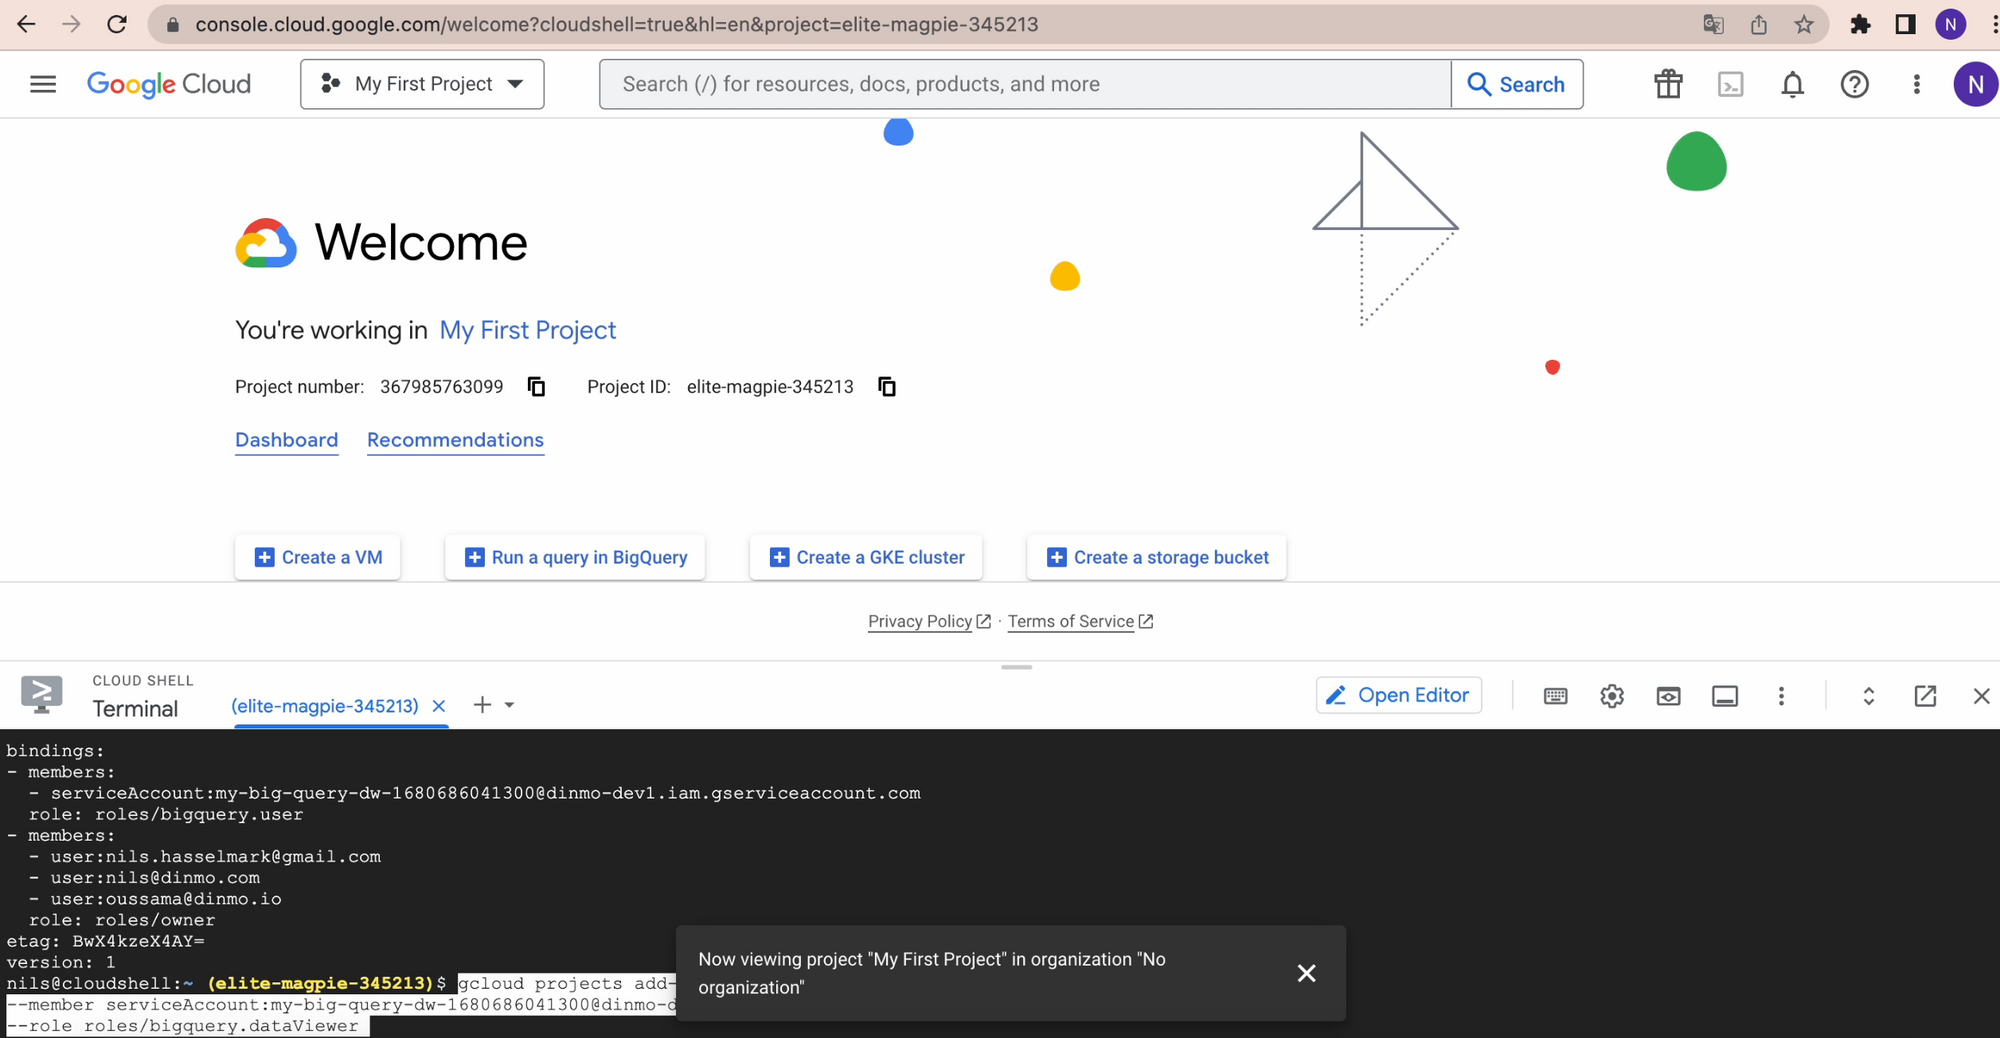Click the resource search input field
The image size is (2000, 1038).
coord(1025,84)
